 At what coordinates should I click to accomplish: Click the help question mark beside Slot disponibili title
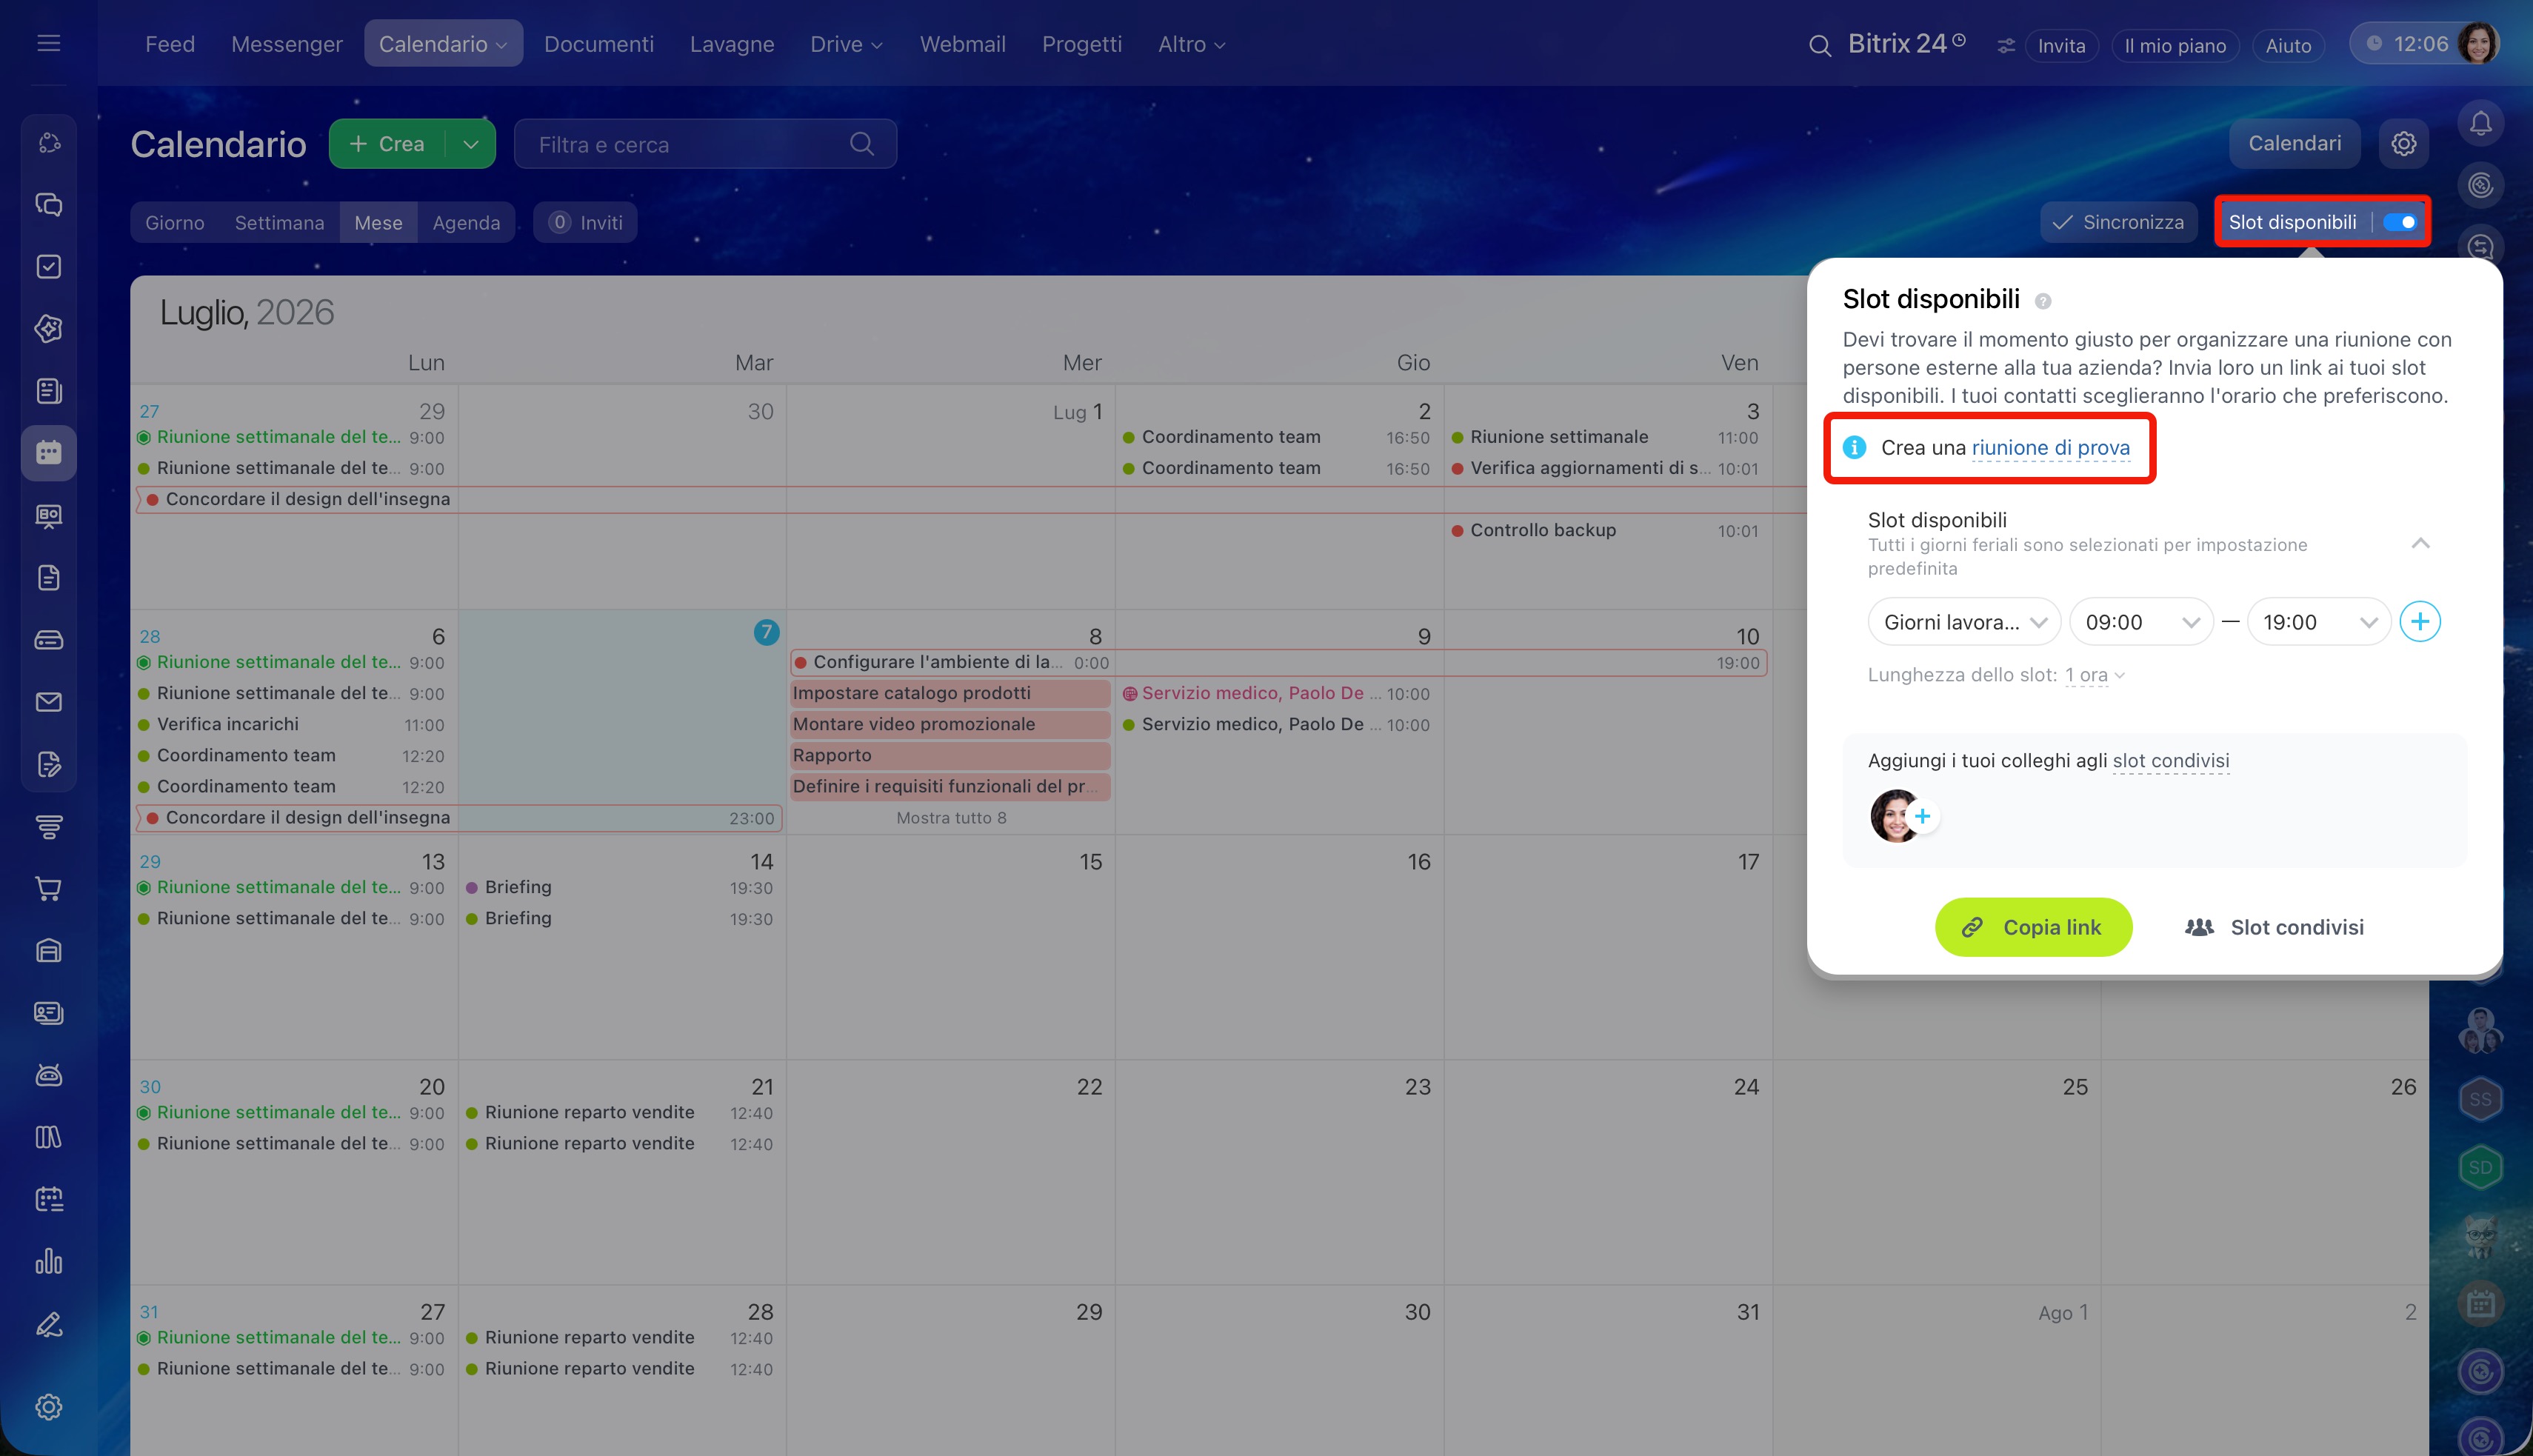[2043, 301]
